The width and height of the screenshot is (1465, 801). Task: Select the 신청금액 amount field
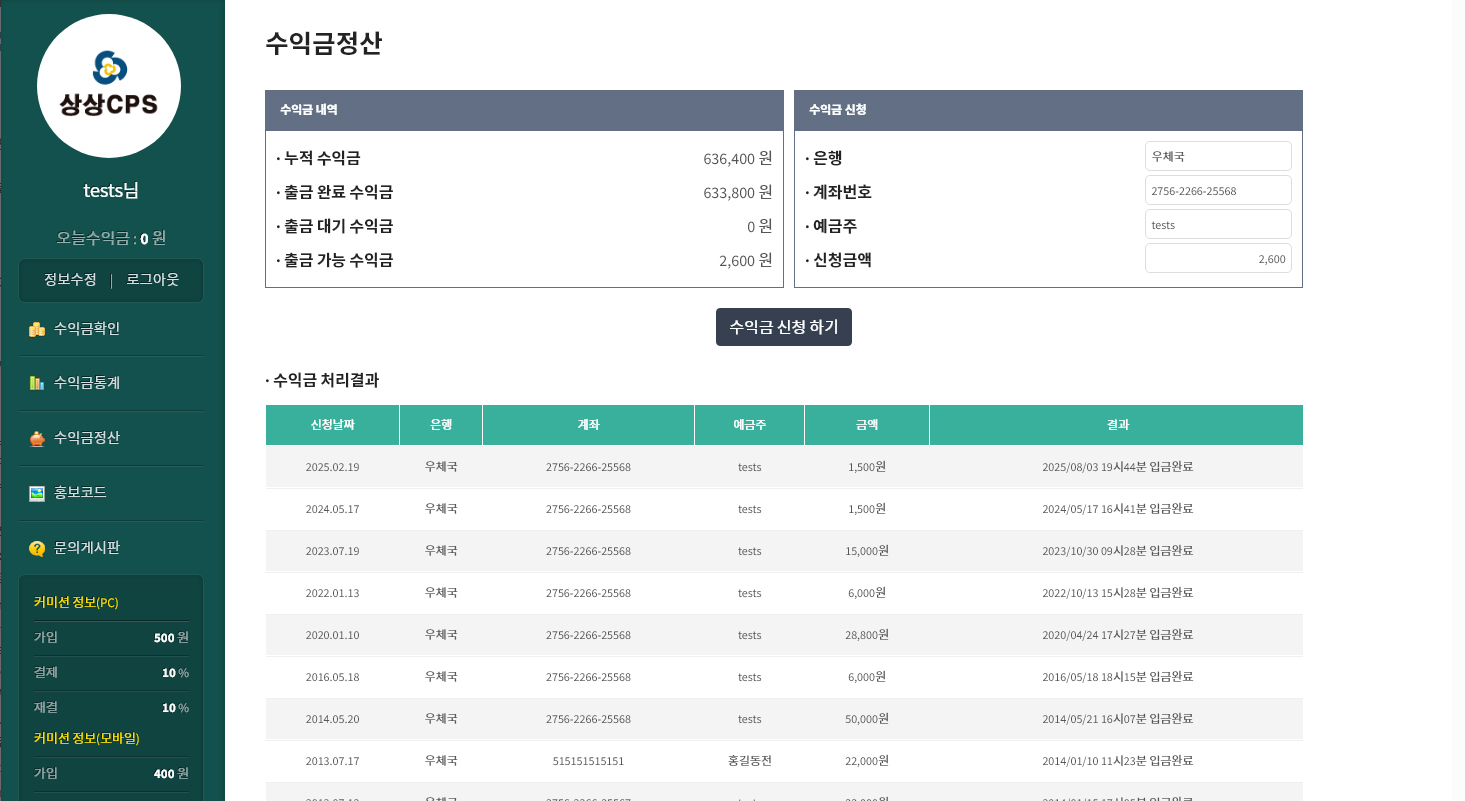[x=1217, y=258]
